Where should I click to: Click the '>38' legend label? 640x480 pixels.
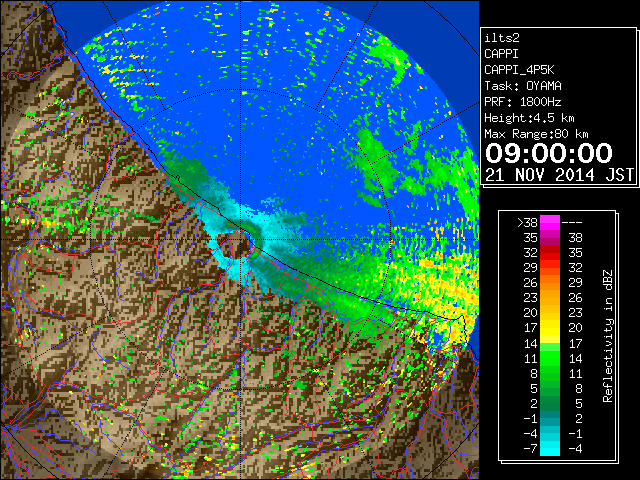click(x=527, y=222)
